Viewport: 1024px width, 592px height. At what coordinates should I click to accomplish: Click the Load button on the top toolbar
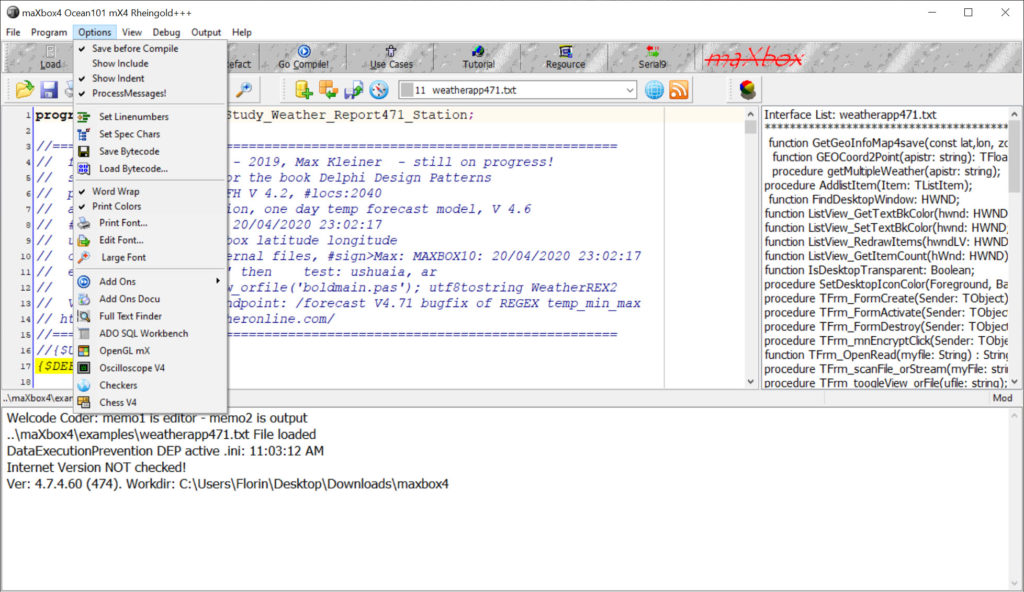click(50, 58)
